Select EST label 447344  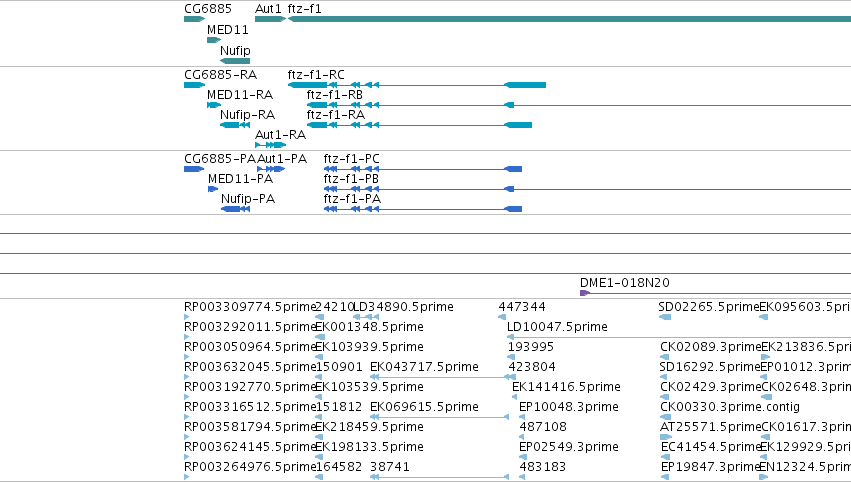pos(522,307)
